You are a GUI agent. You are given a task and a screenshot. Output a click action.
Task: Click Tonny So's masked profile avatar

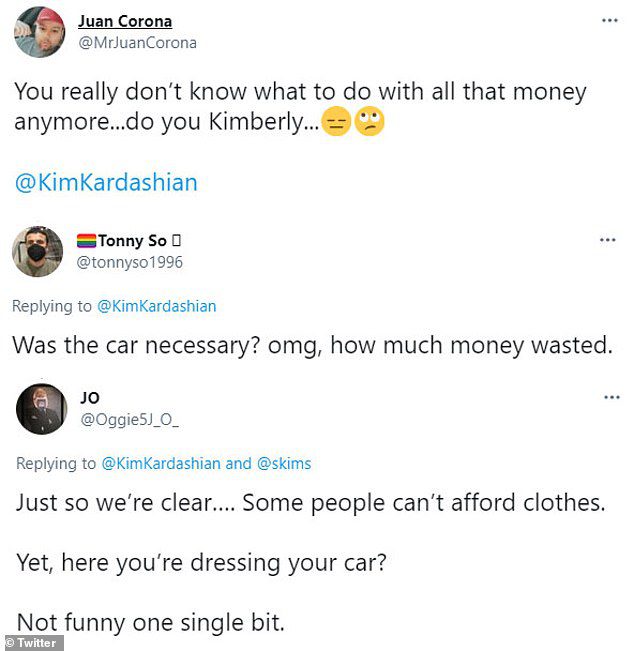point(38,251)
